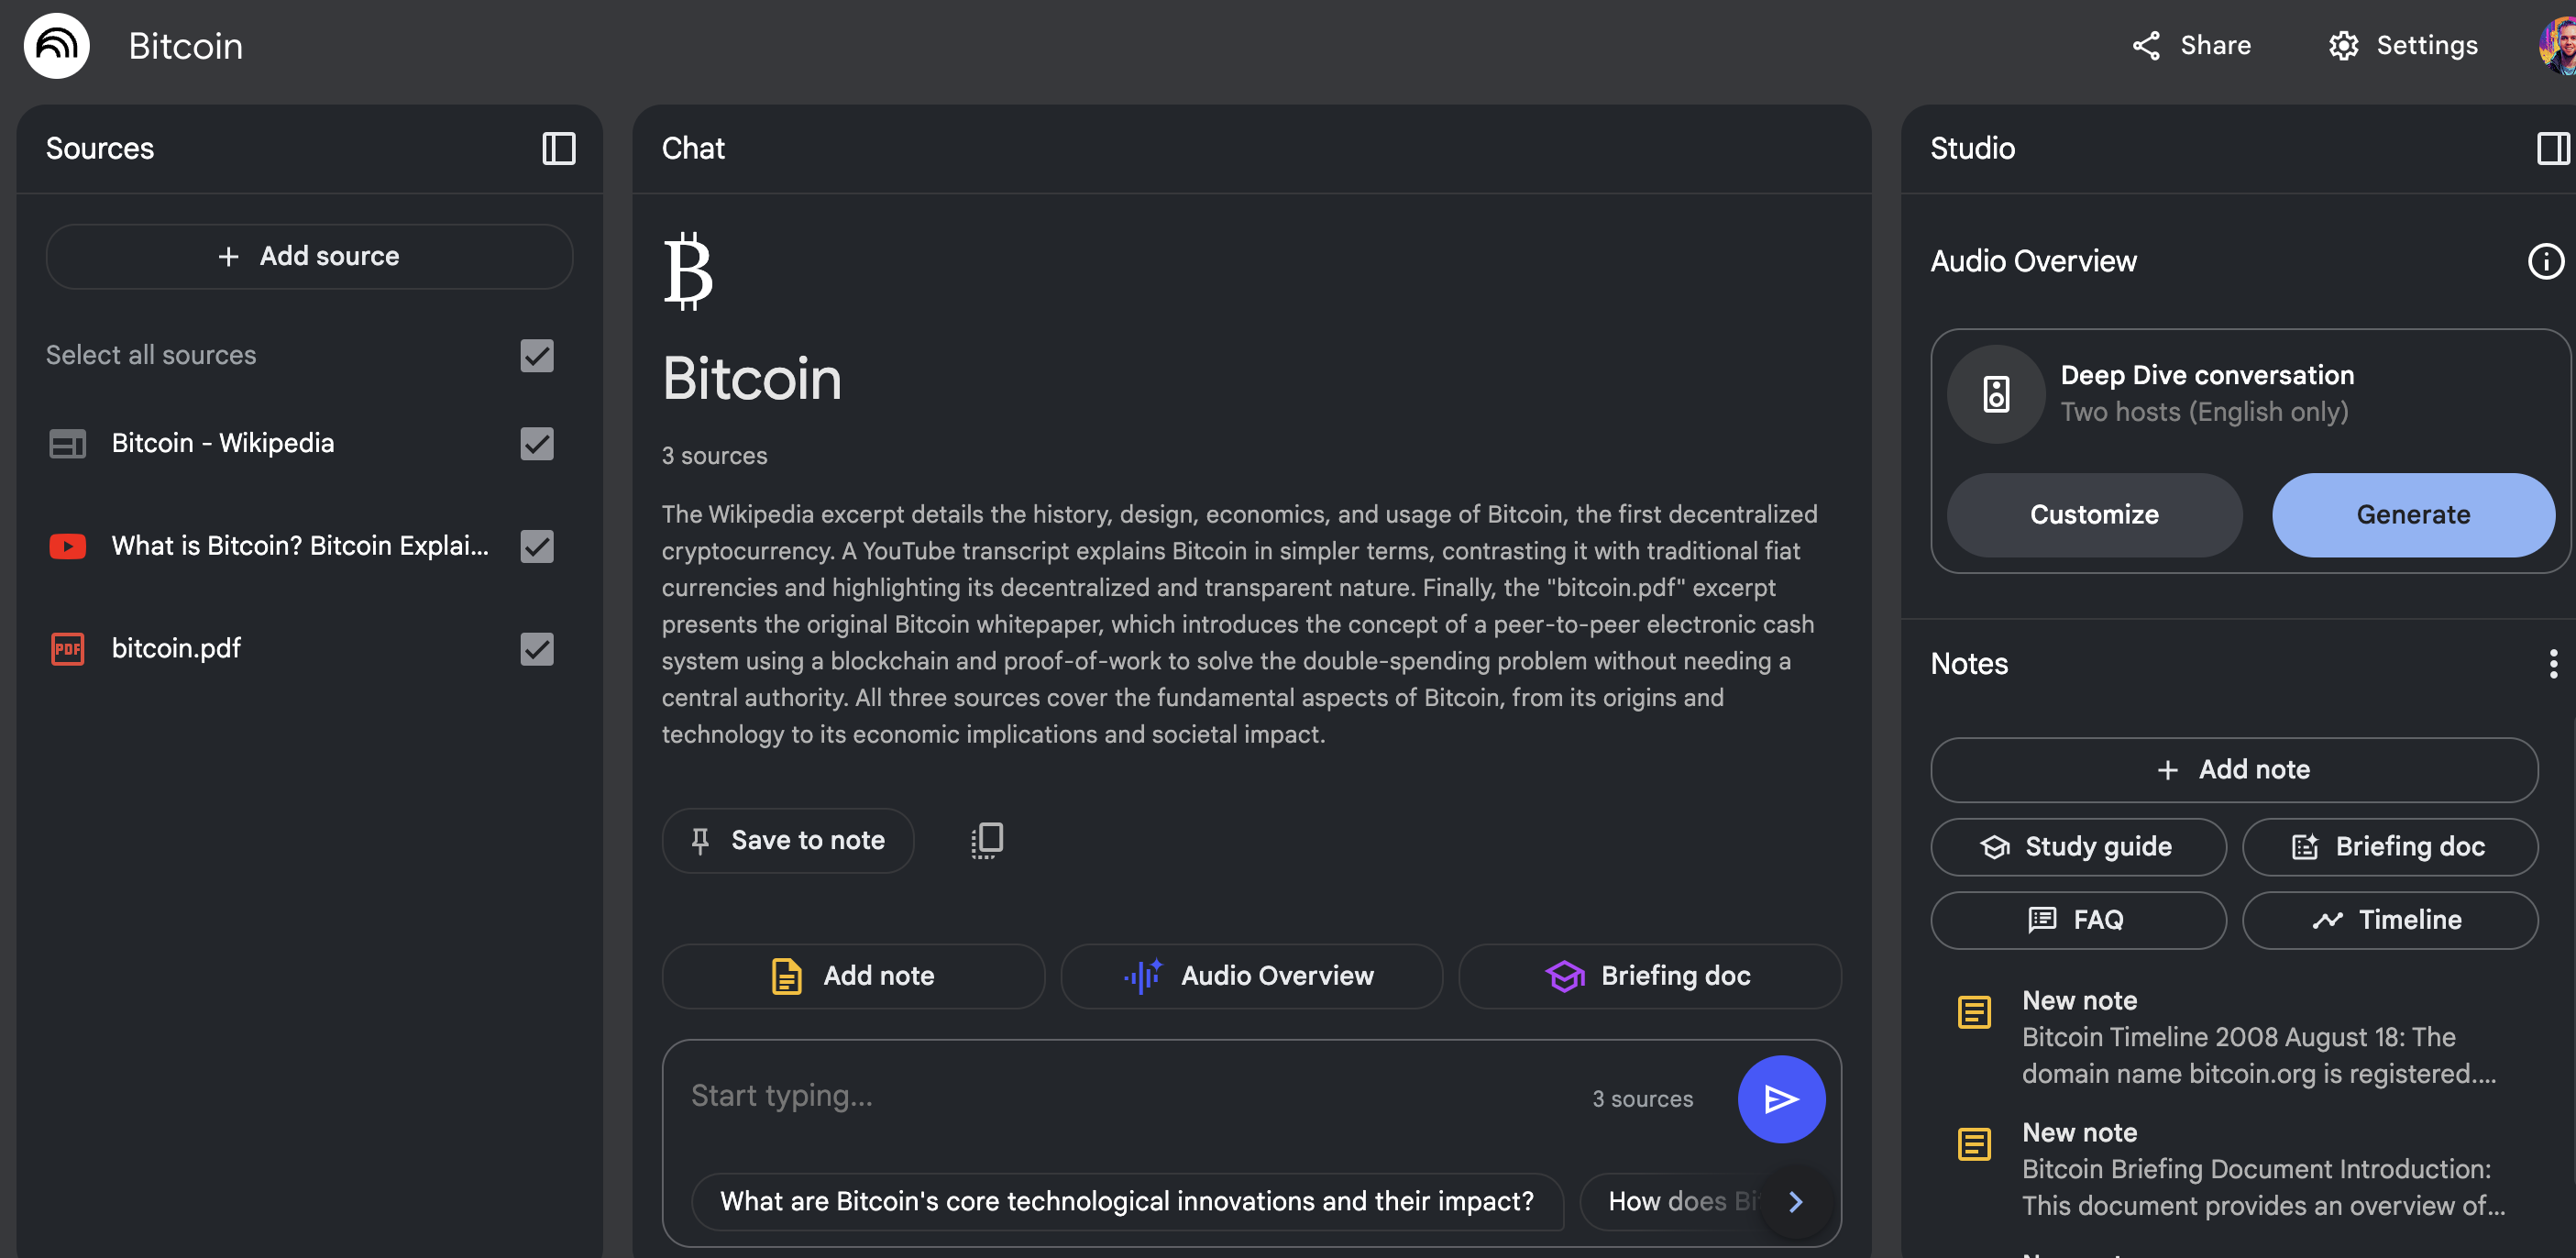The width and height of the screenshot is (2576, 1258).
Task: Open Notes three-dot options menu
Action: [x=2552, y=664]
